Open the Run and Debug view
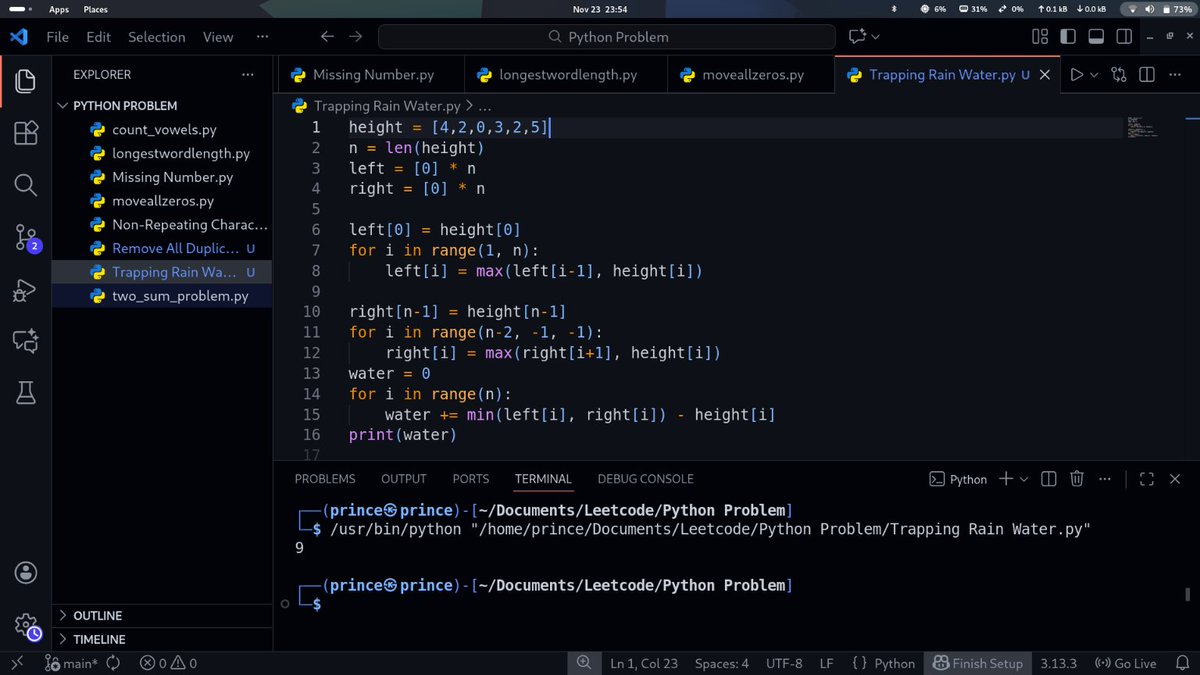Viewport: 1200px width, 675px height. tap(26, 290)
